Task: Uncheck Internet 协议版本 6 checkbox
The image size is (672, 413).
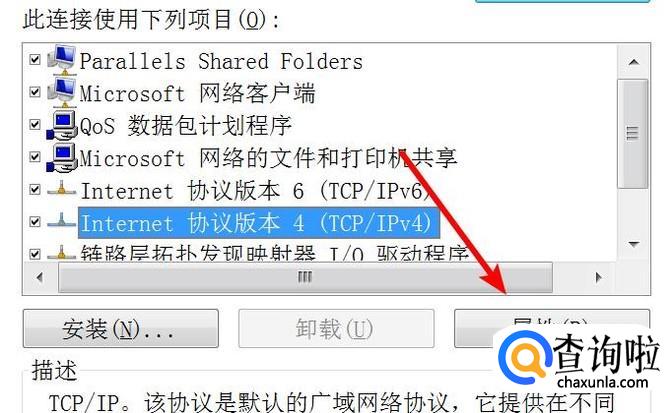Action: click(x=35, y=189)
